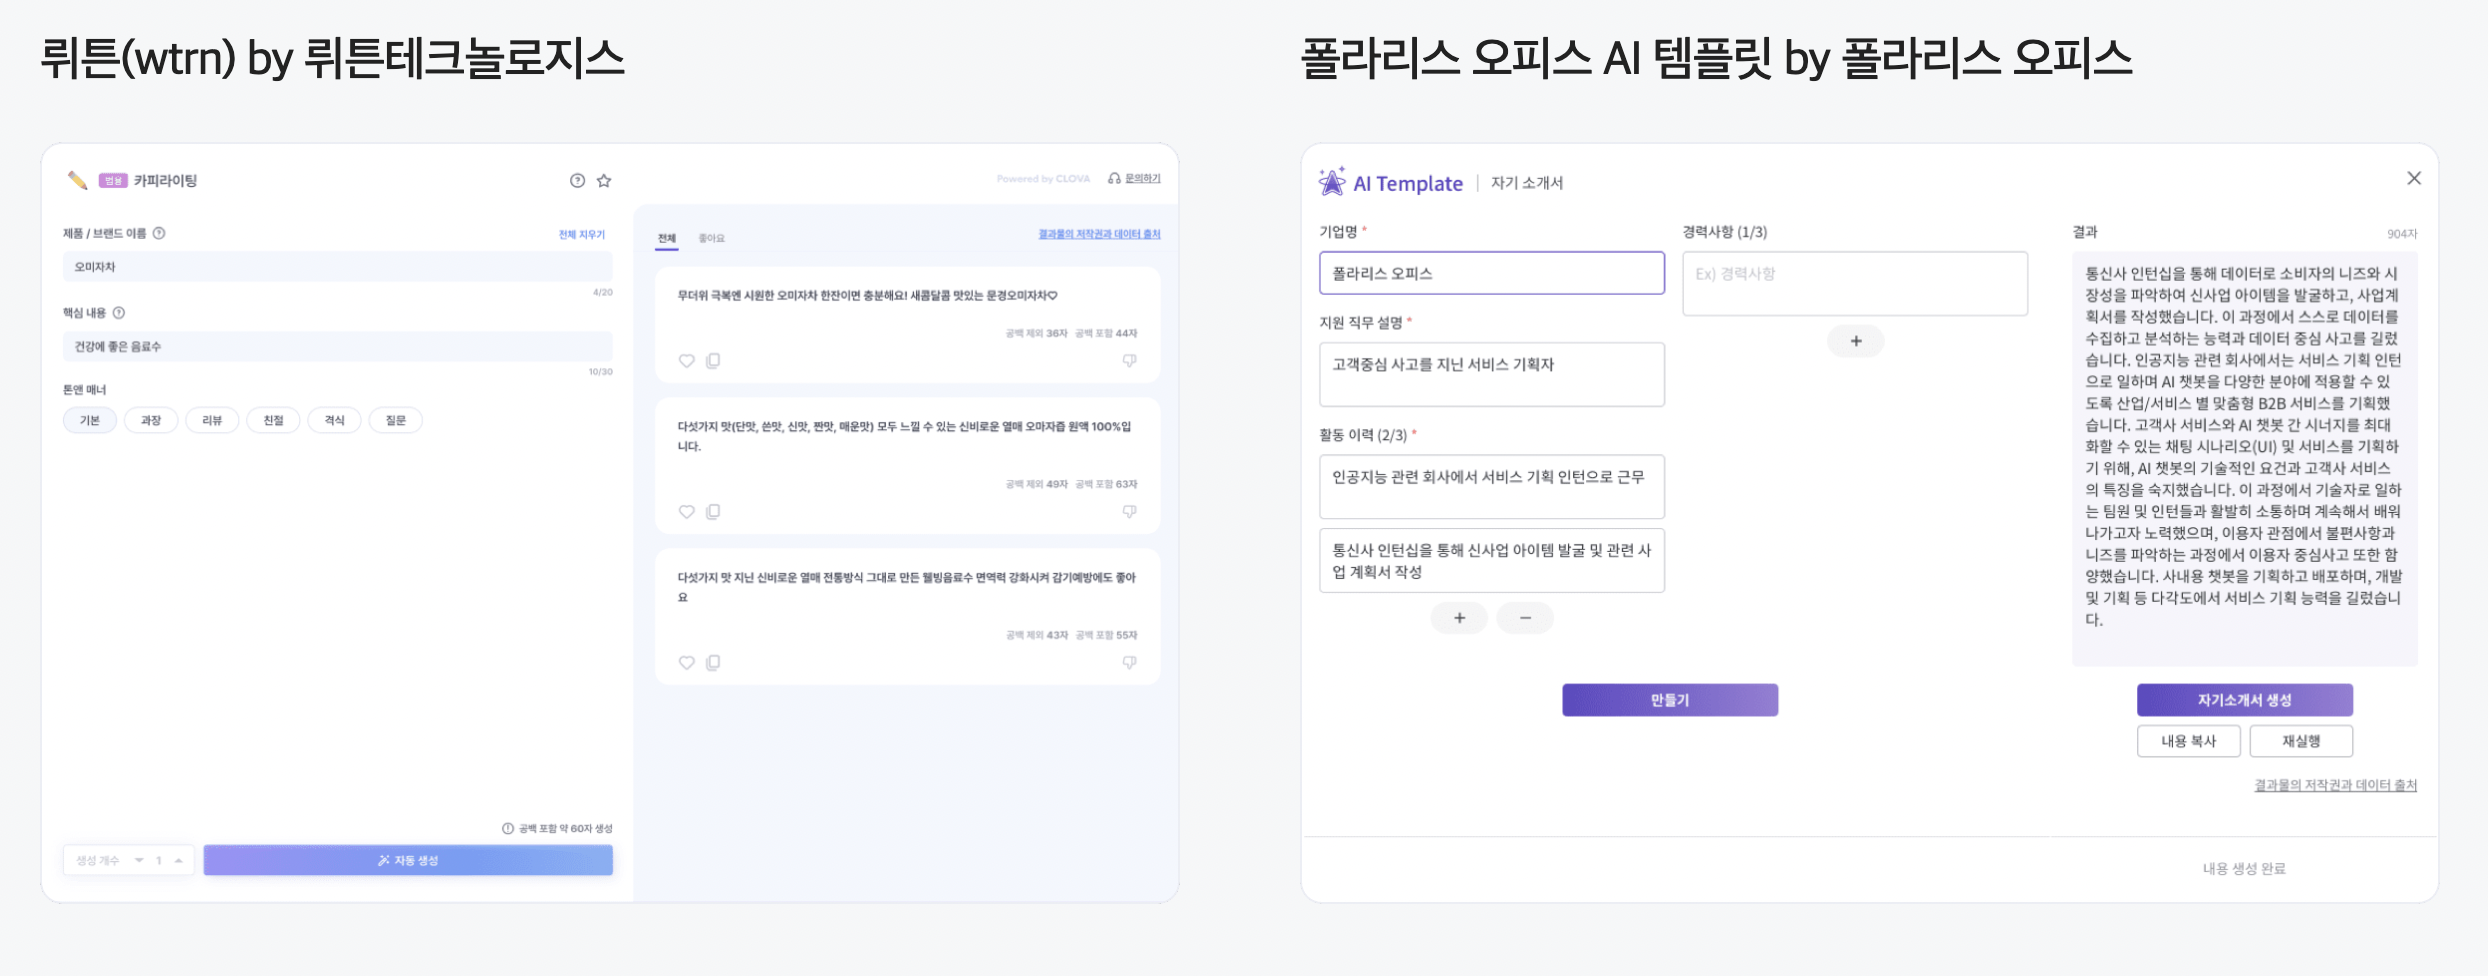This screenshot has width=2488, height=976.
Task: Click the info icon beside 공백 포함 약 60자 생성
Action: pos(508,828)
